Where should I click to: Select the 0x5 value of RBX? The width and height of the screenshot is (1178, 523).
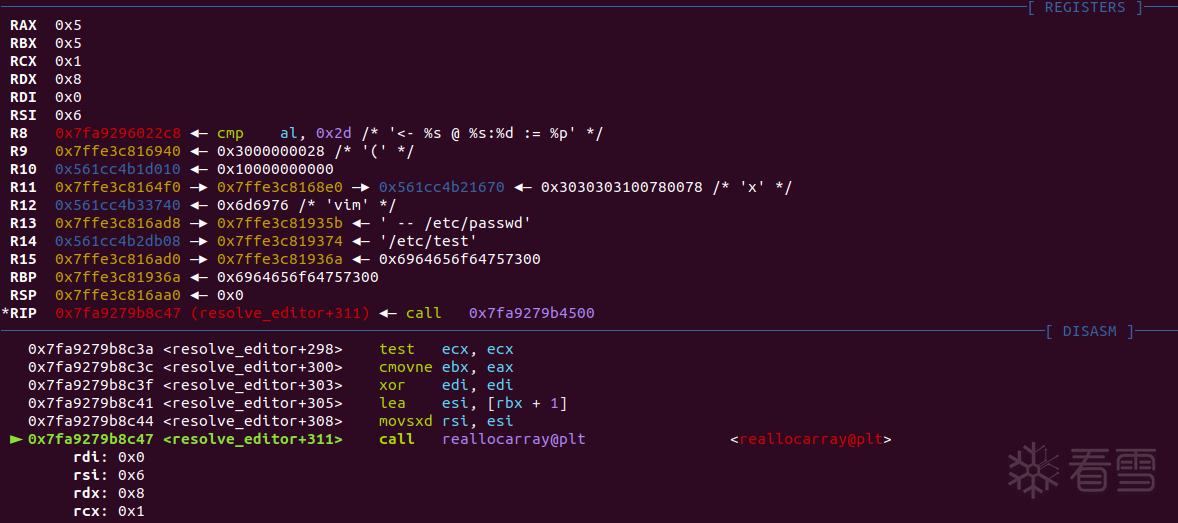point(68,44)
